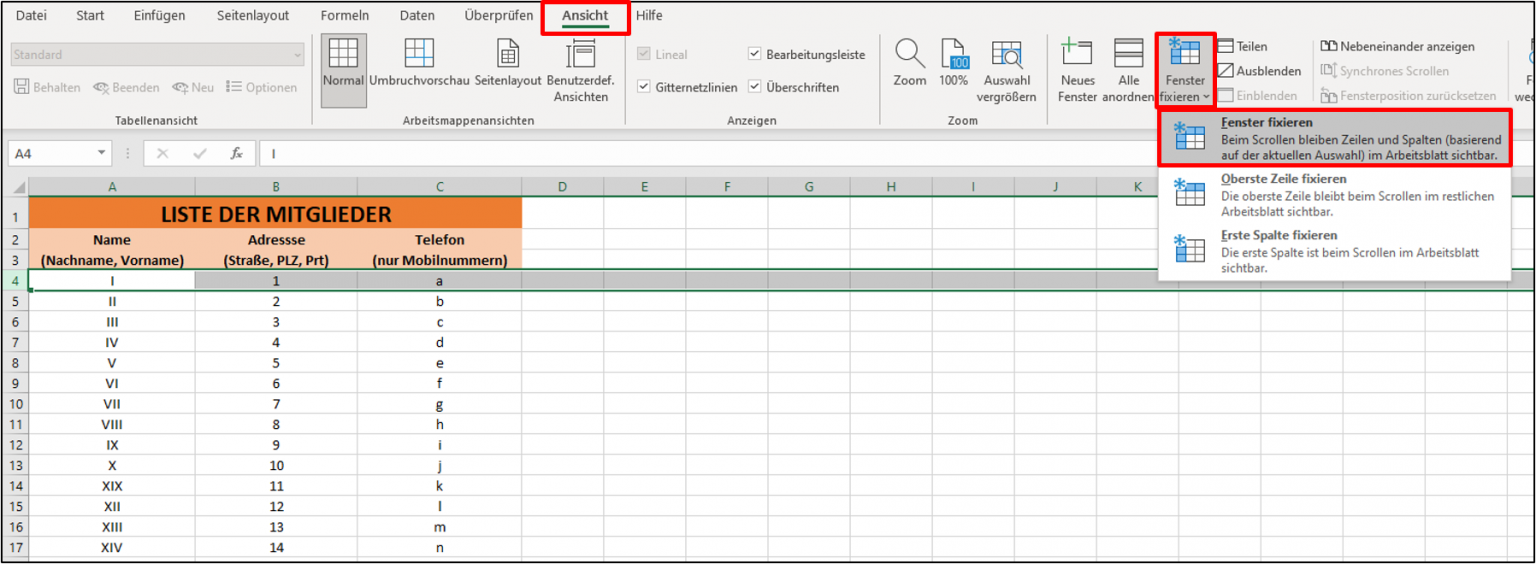
Task: Choose Oberste Zeile fixieren
Action: point(1334,195)
